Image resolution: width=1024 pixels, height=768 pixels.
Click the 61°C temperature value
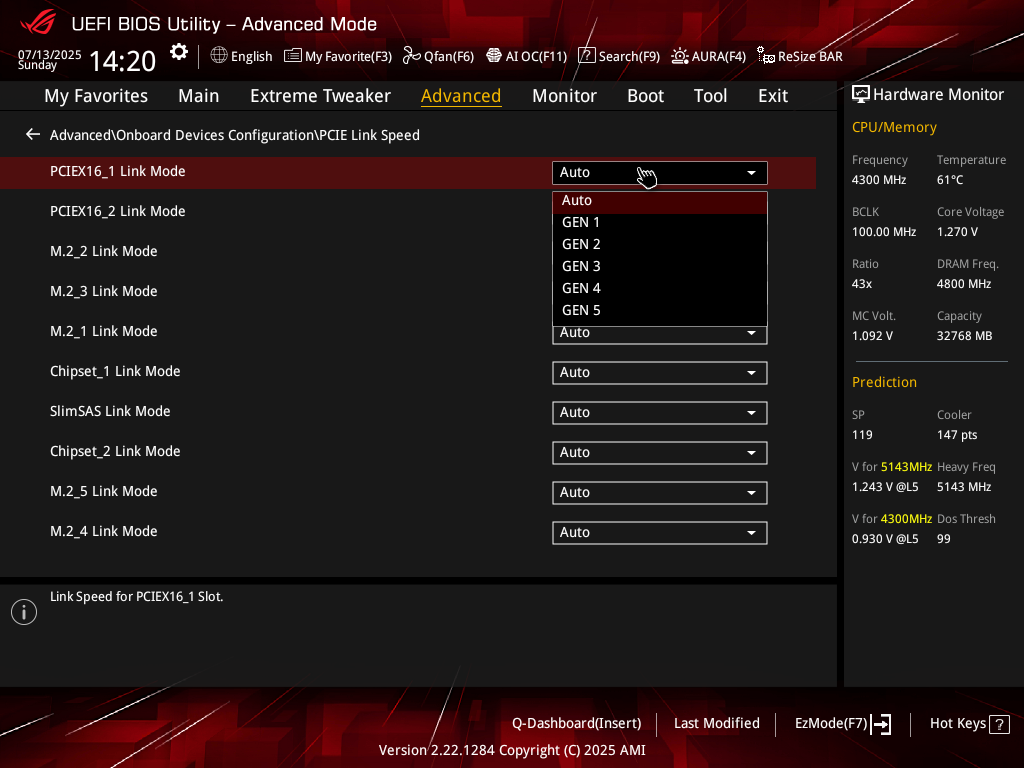click(950, 180)
